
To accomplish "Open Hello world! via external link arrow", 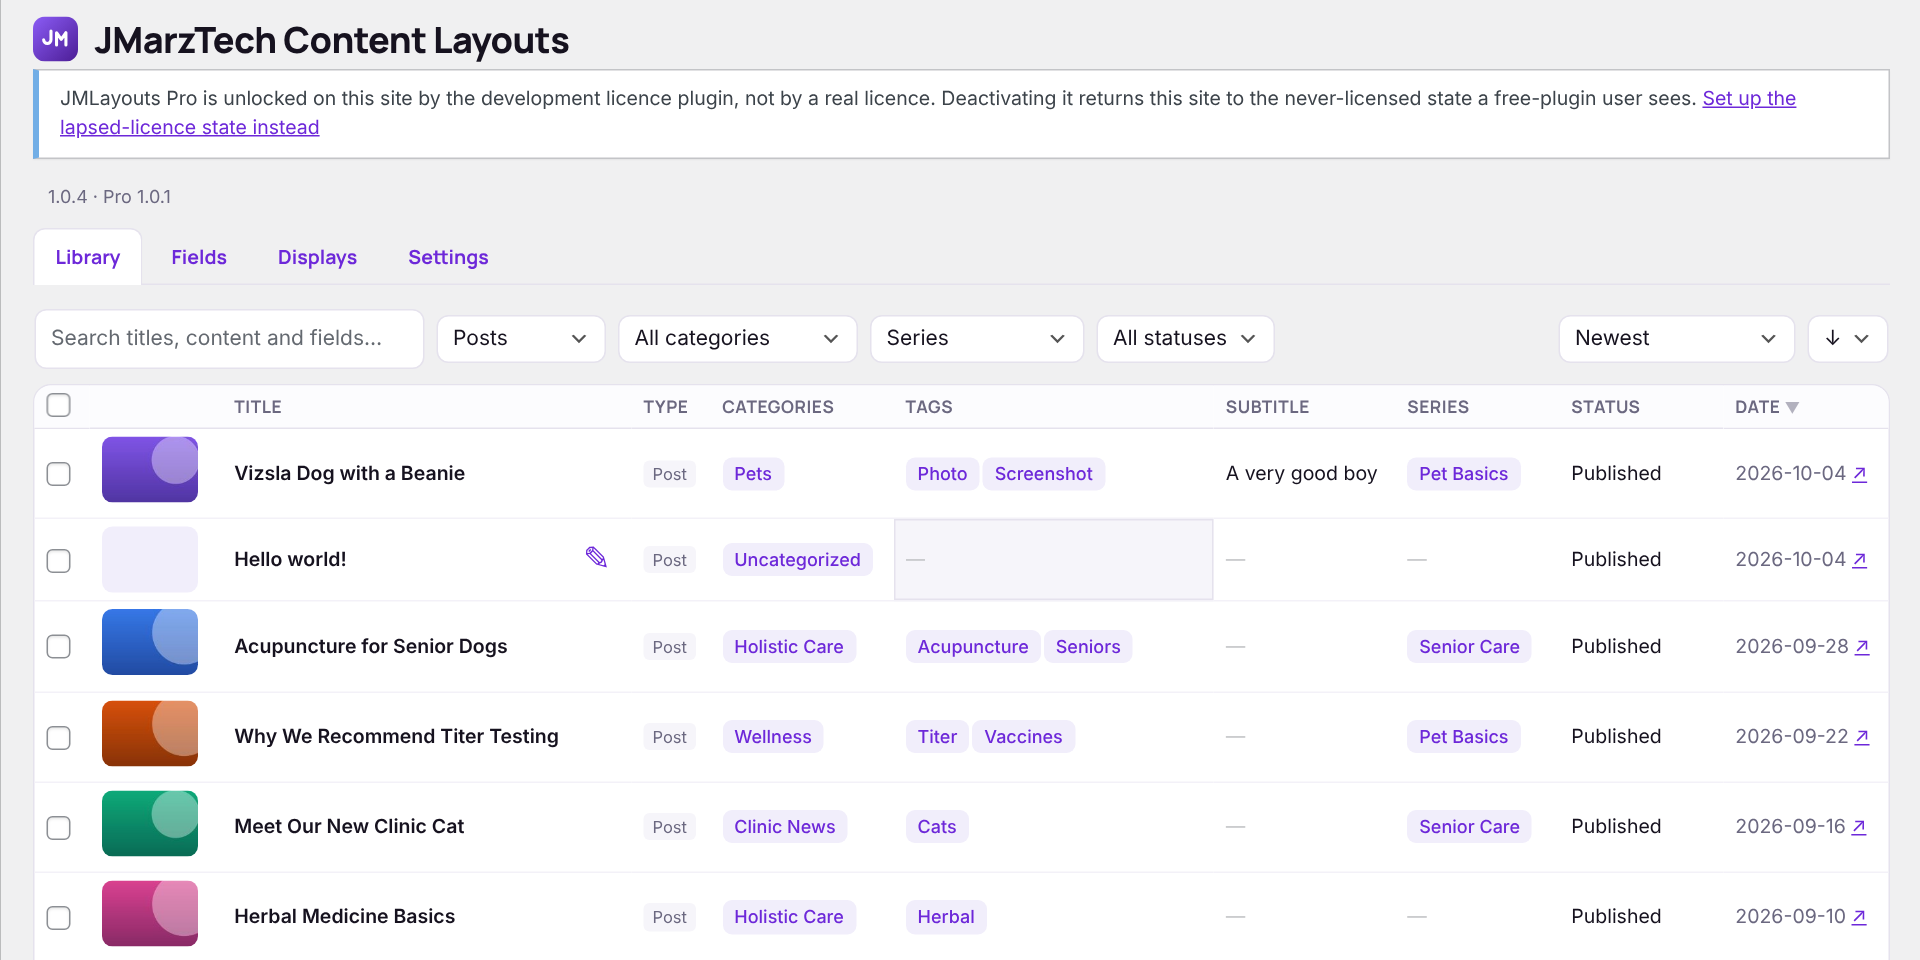I will [x=1859, y=560].
